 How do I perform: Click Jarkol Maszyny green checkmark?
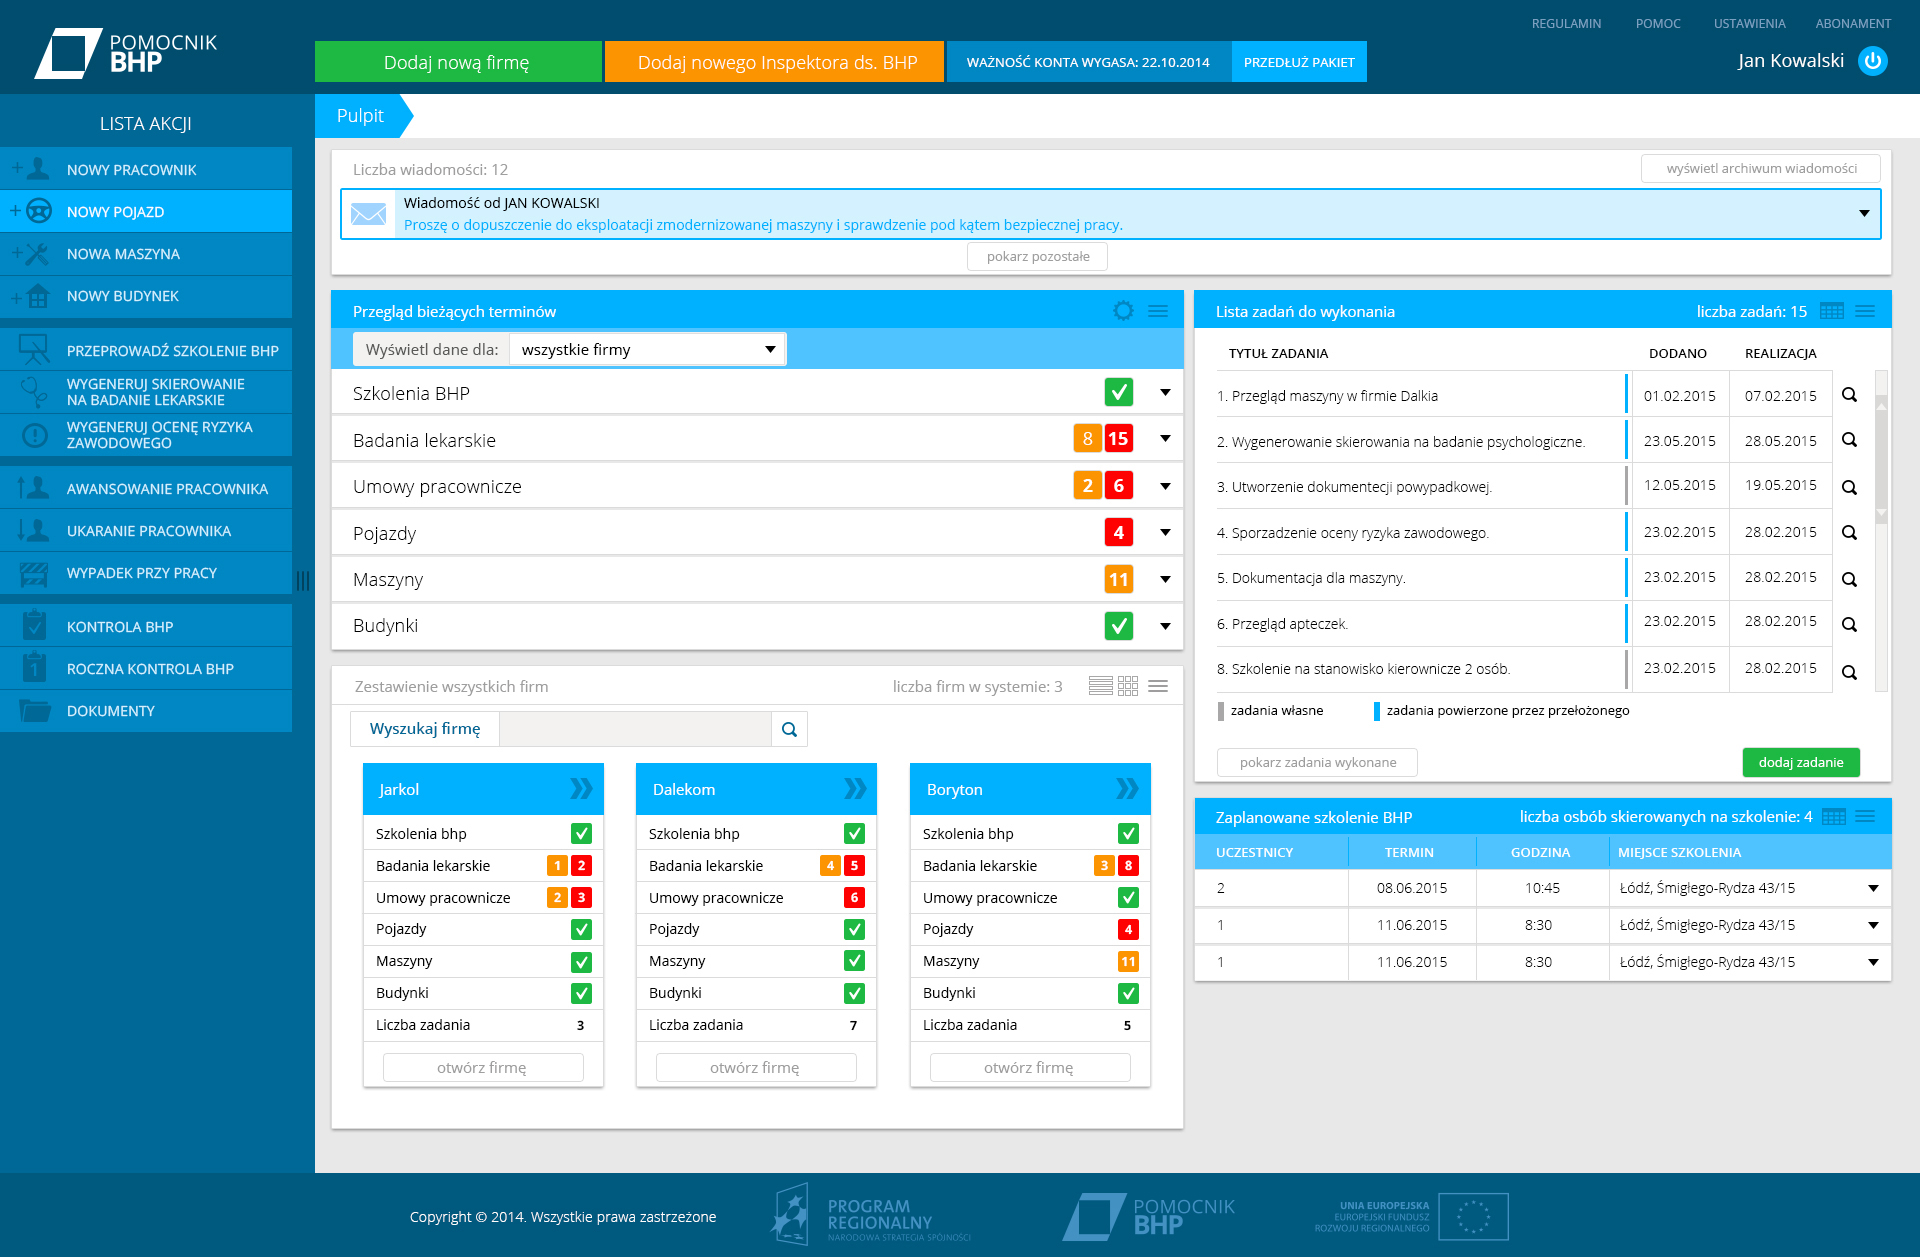(581, 962)
